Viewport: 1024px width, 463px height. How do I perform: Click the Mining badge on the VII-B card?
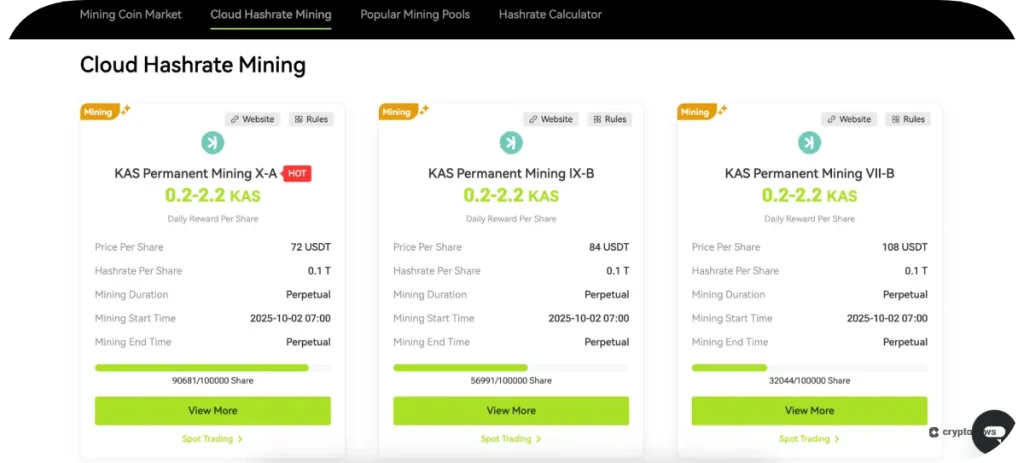[695, 112]
